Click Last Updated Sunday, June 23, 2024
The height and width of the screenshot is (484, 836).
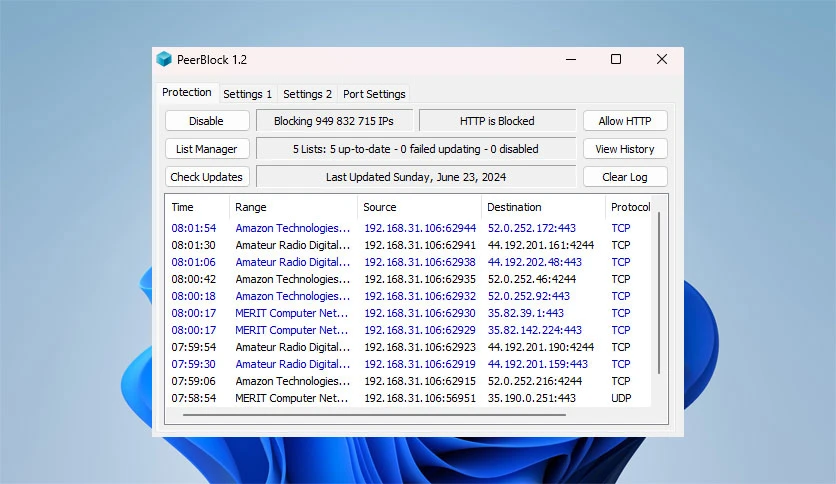tap(416, 177)
